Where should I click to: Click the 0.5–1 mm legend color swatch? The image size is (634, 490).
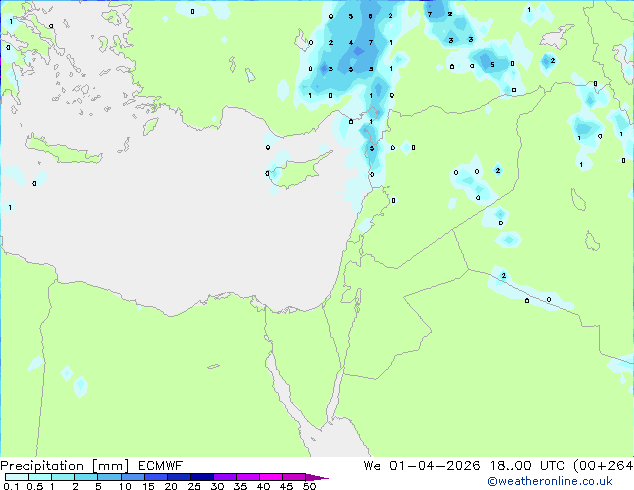point(40,477)
